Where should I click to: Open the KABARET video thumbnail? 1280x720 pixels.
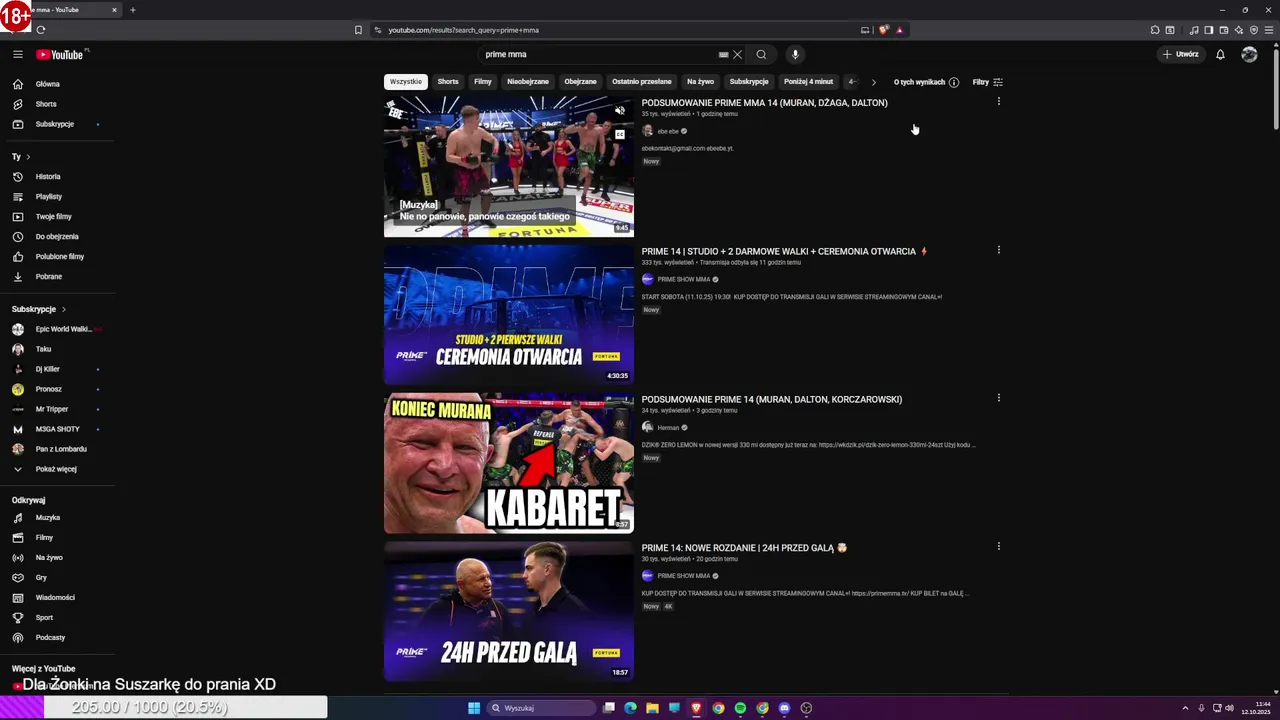pos(509,463)
